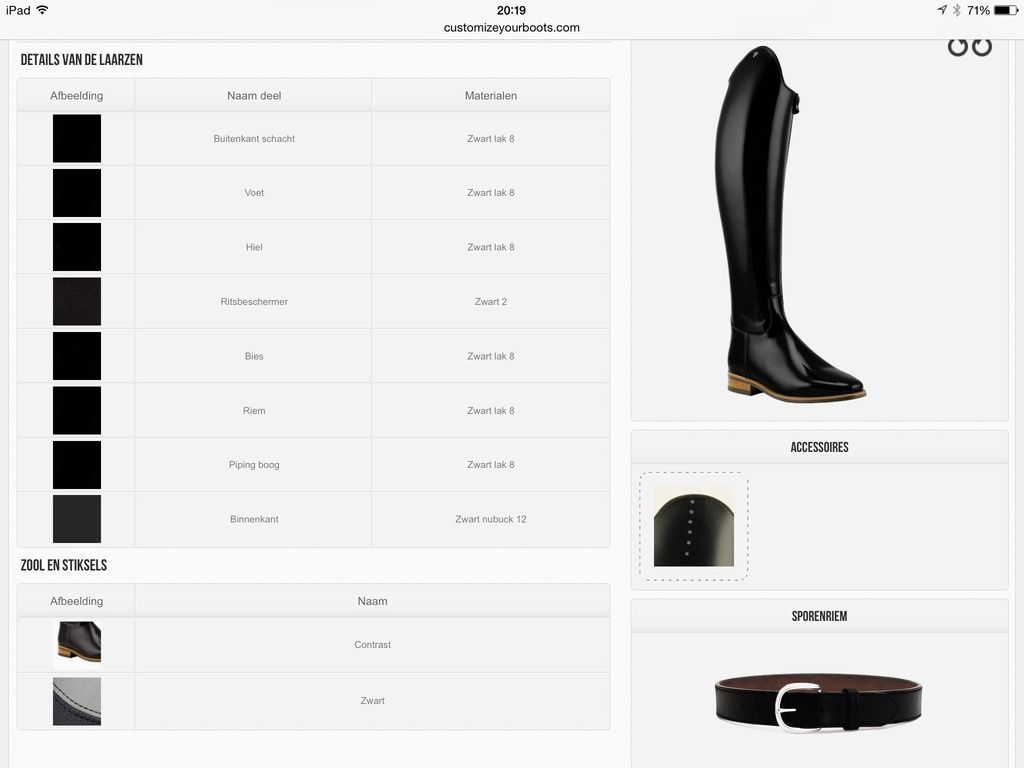Click the spur strap image
Screen dimensions: 1024x768
coord(818,702)
